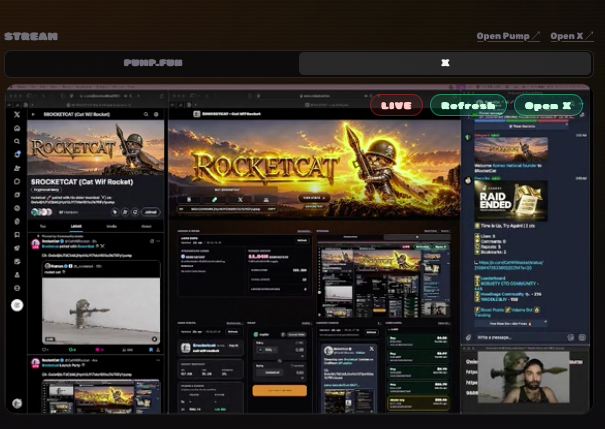Bookmark the pinned RocketCat post
Image resolution: width=605 pixels, height=429 pixels.
click(x=151, y=350)
